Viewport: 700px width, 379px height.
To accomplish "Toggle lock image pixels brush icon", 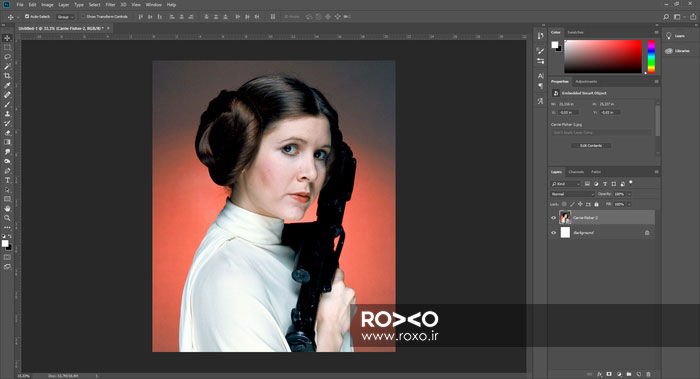I will 572,204.
